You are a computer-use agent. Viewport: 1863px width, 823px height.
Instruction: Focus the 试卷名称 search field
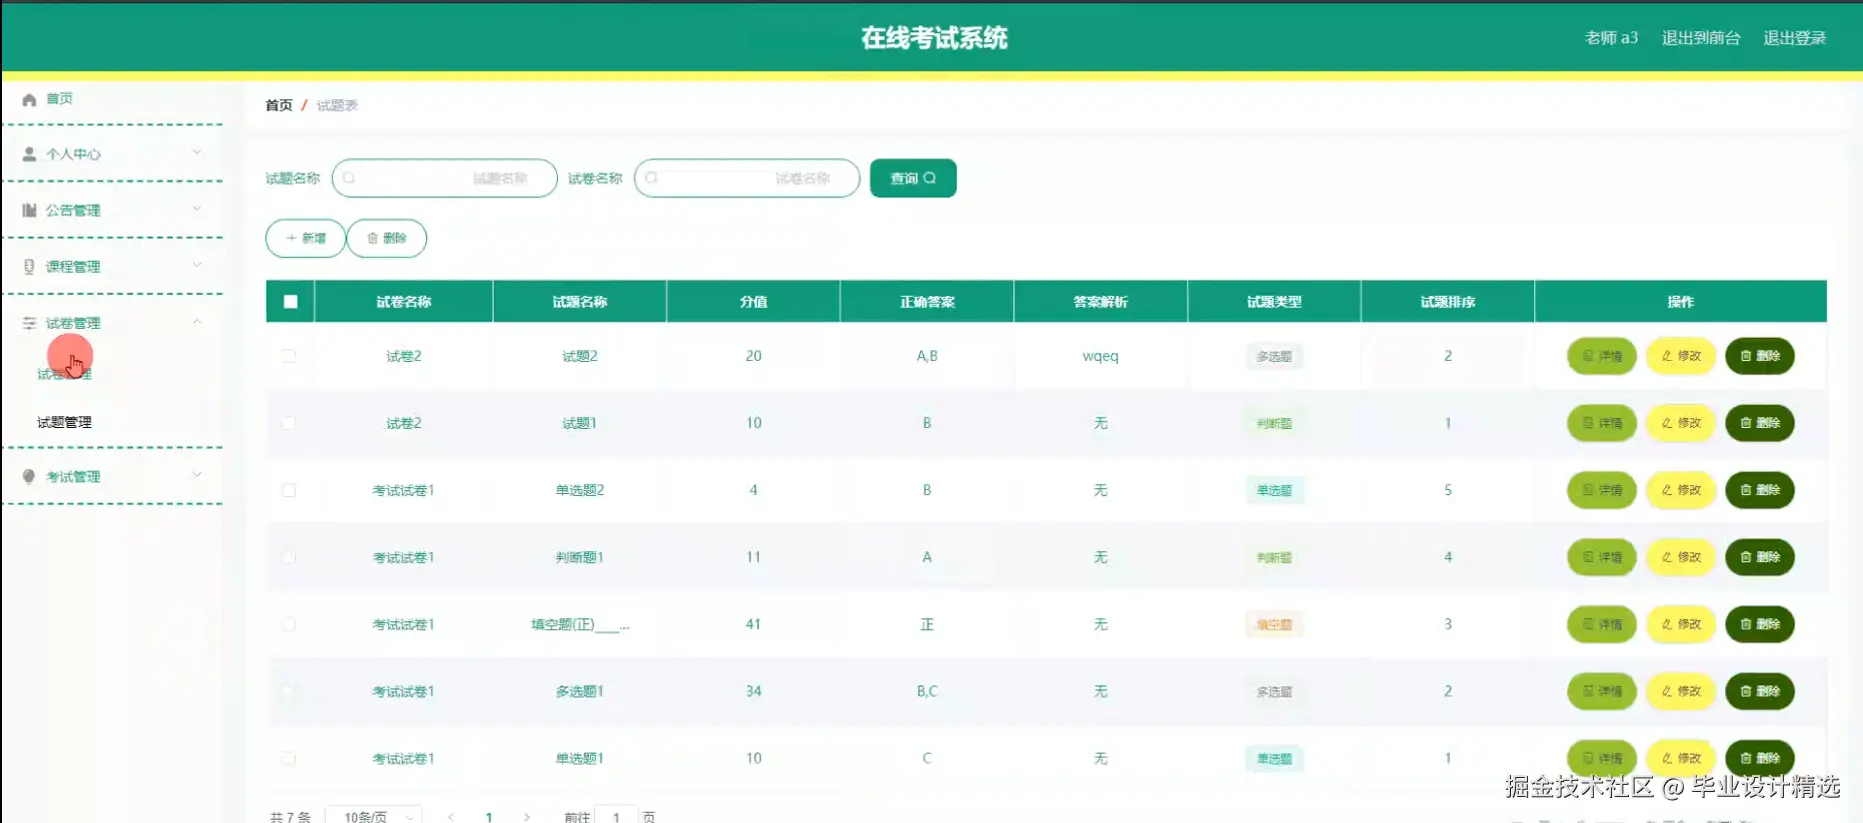(747, 178)
